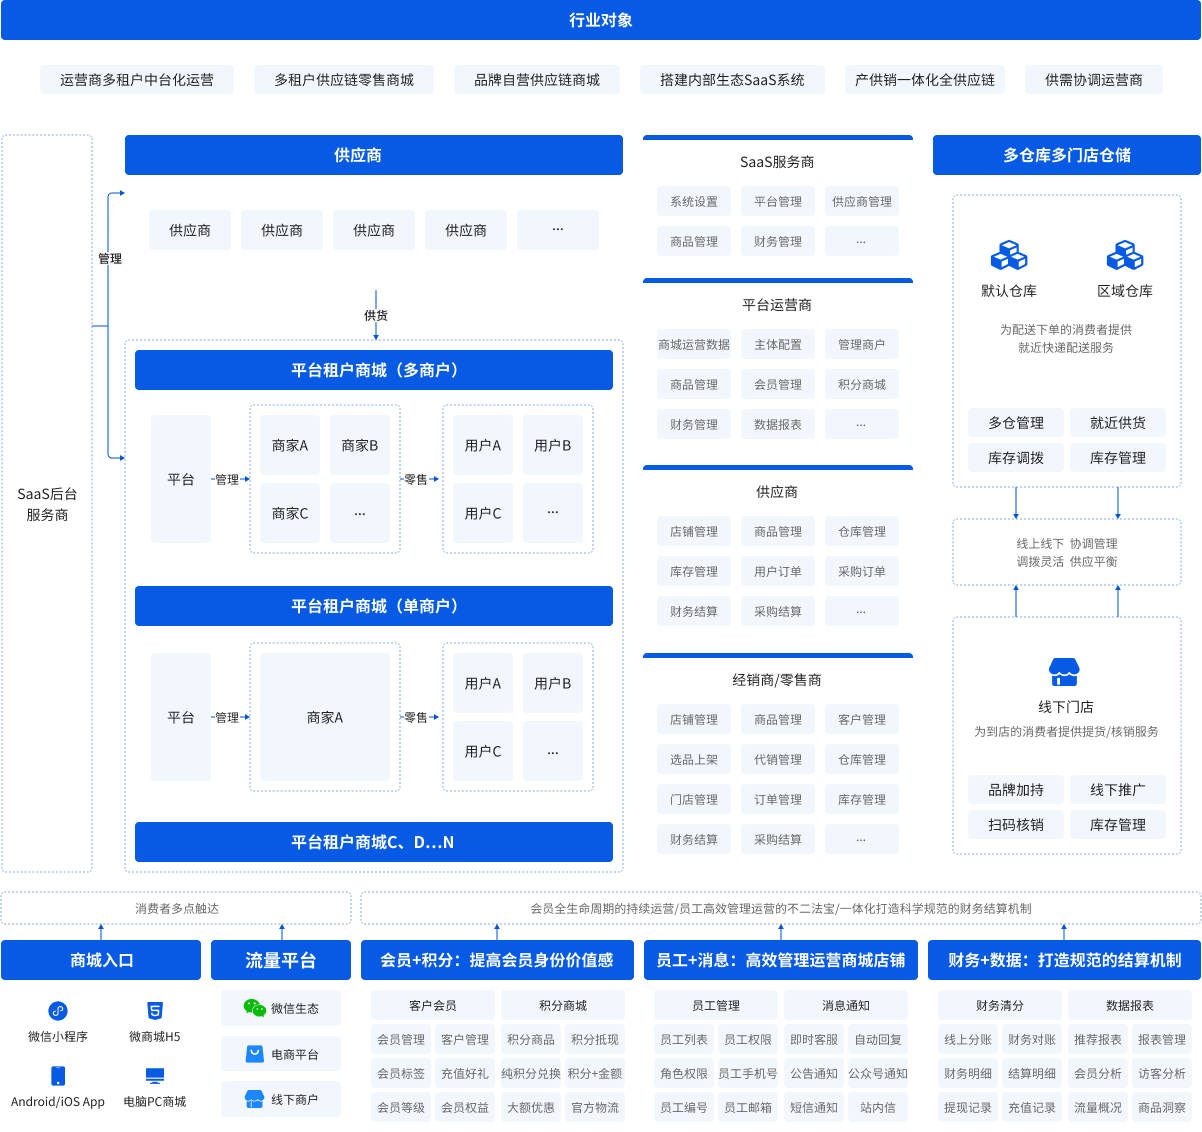The image size is (1202, 1132).
Task: Click the 商家A box in 单商户 section
Action: point(325,717)
